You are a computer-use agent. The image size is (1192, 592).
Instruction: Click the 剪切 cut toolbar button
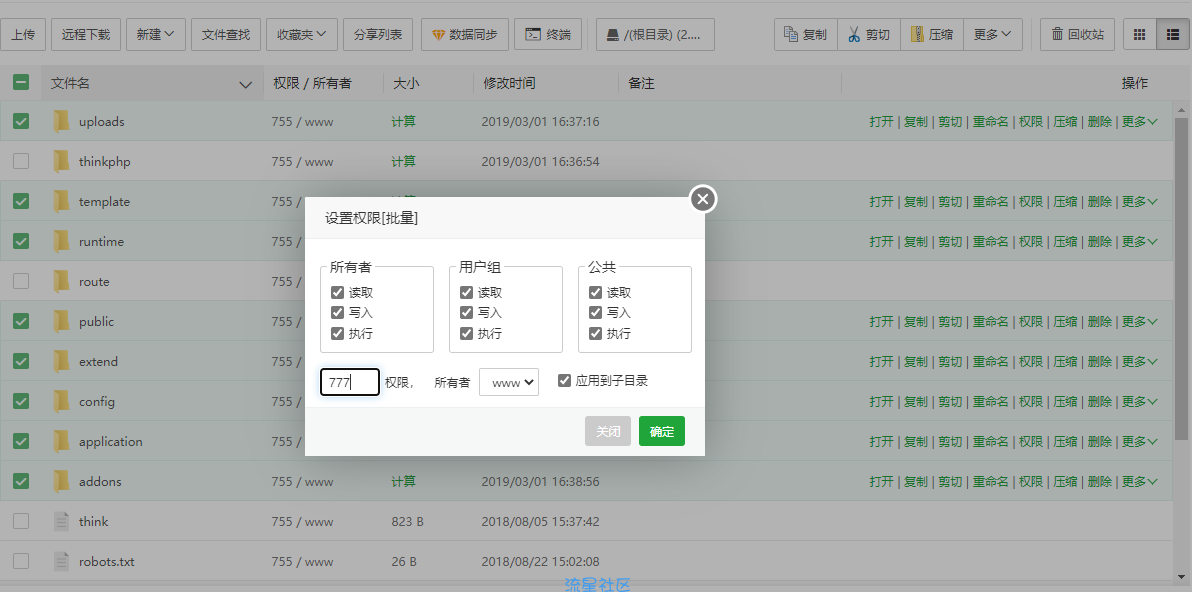pos(869,34)
